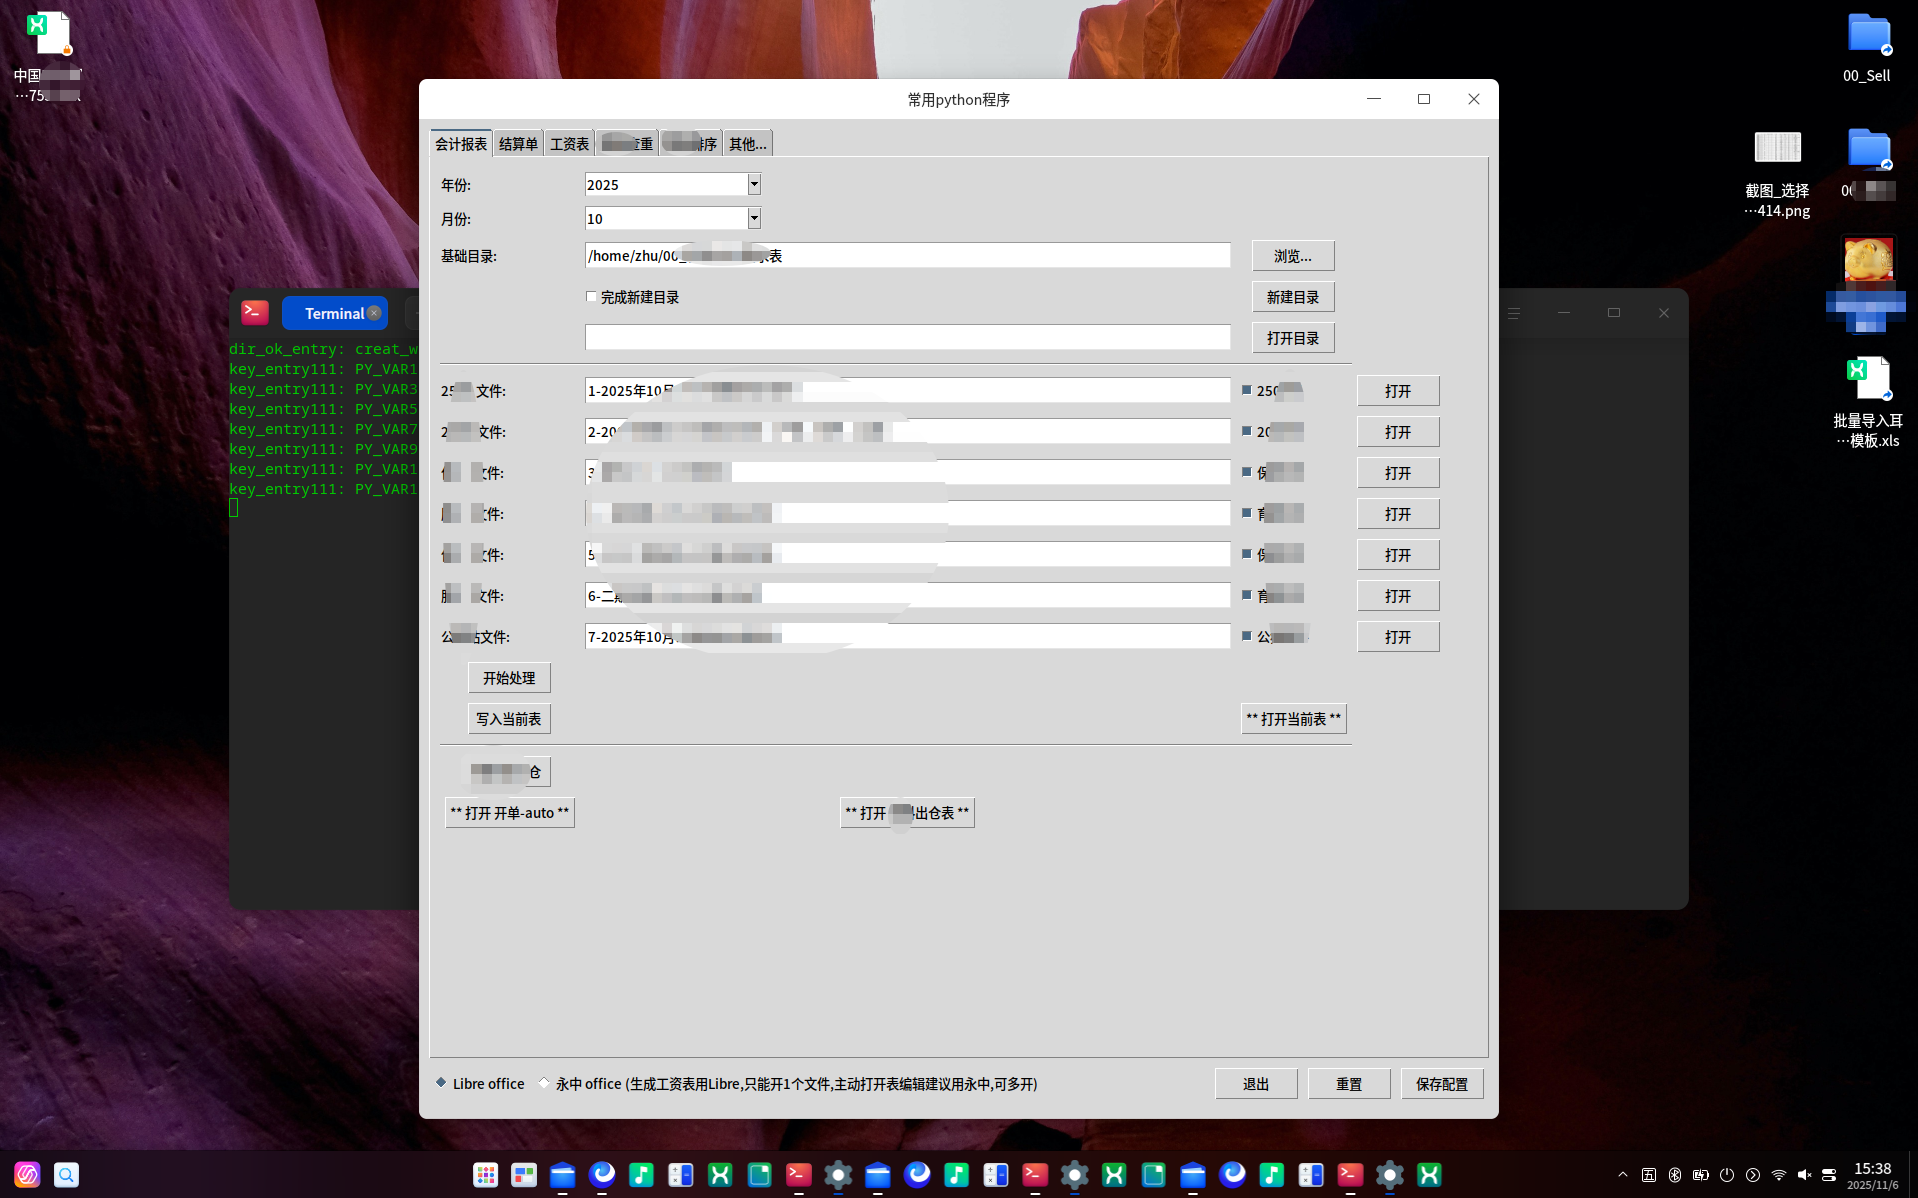Switch to the 其他... tab
This screenshot has width=1918, height=1198.
coord(747,144)
